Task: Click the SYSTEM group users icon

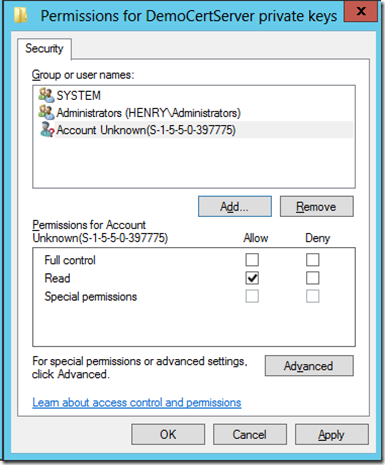Action: pos(46,95)
